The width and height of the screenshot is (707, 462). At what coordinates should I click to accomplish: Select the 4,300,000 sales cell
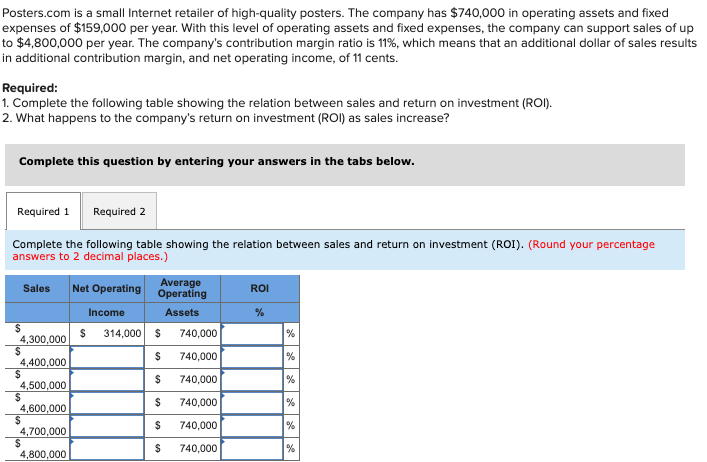pyautogui.click(x=37, y=334)
